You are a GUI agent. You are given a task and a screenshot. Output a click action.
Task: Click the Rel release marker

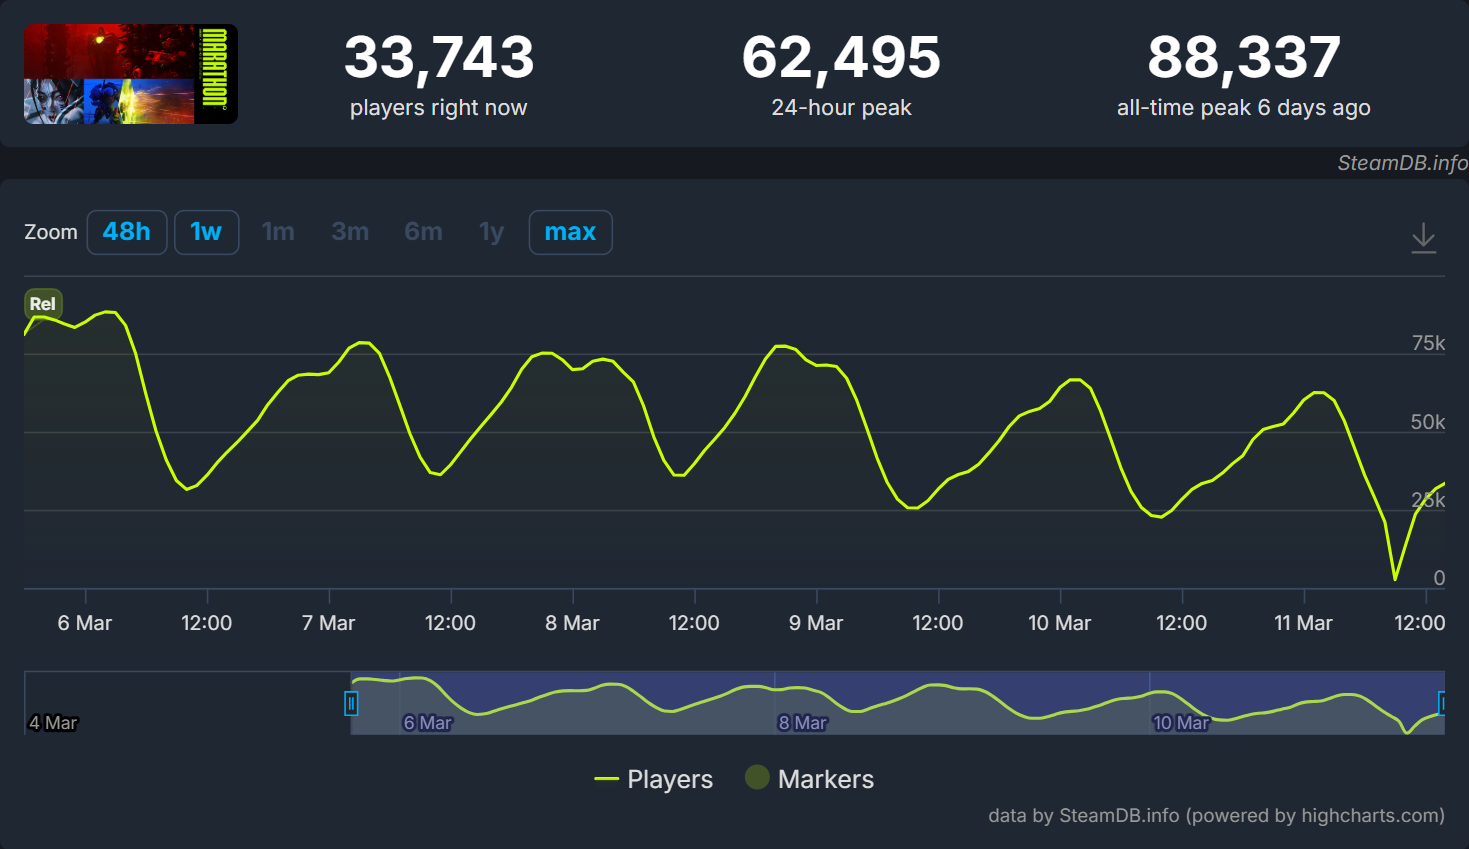click(43, 304)
